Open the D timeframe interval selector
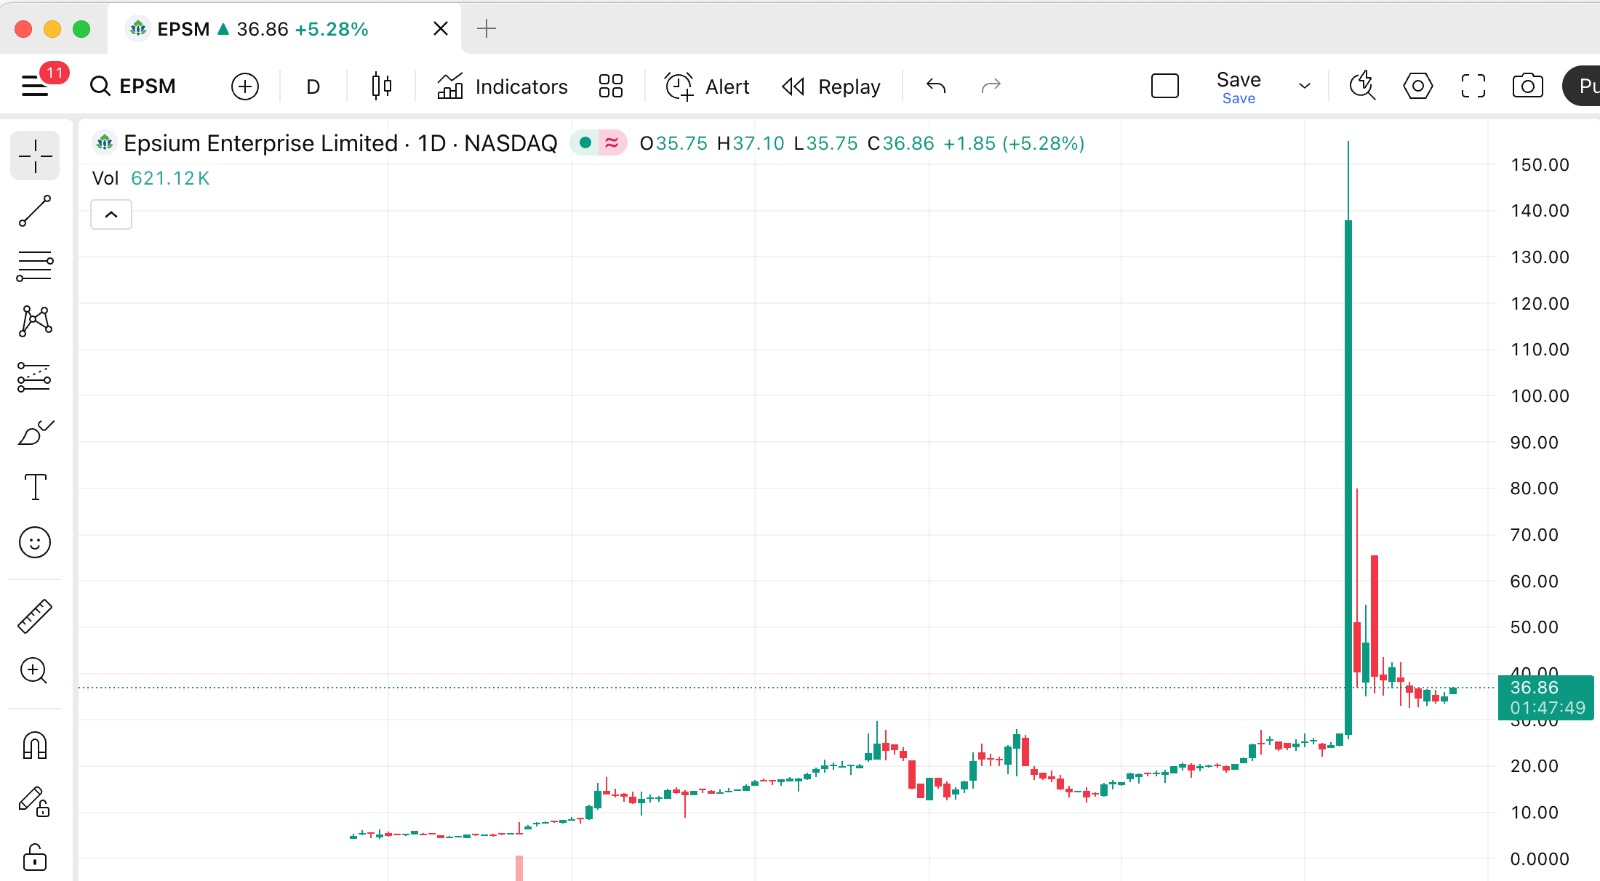Viewport: 1600px width, 881px height. click(x=313, y=87)
